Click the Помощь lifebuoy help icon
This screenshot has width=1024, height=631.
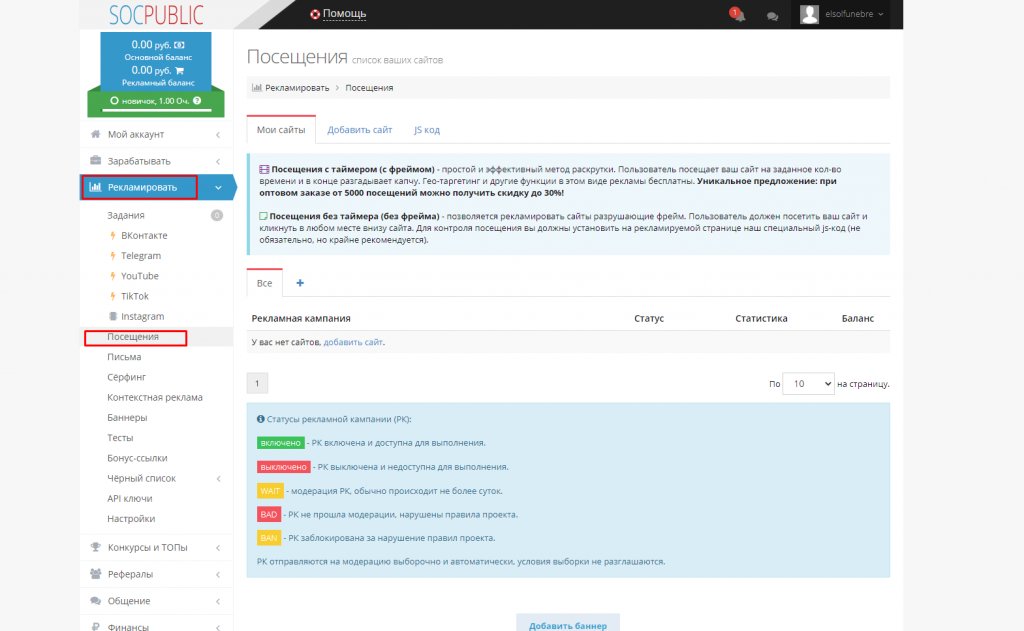(315, 14)
